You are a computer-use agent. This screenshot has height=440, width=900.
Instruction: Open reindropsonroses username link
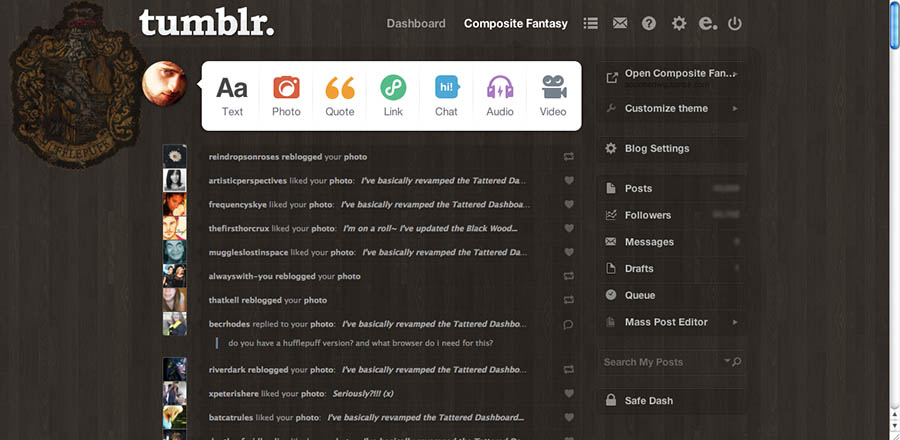[x=244, y=157]
